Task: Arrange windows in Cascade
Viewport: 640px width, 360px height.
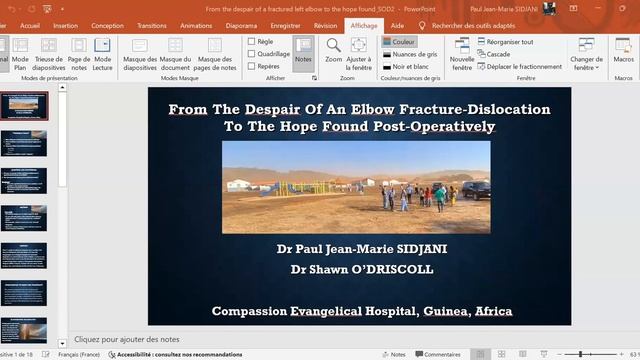Action: click(x=494, y=54)
